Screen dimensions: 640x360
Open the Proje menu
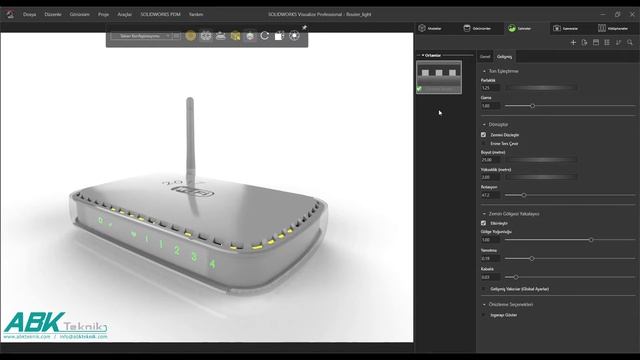[103, 14]
